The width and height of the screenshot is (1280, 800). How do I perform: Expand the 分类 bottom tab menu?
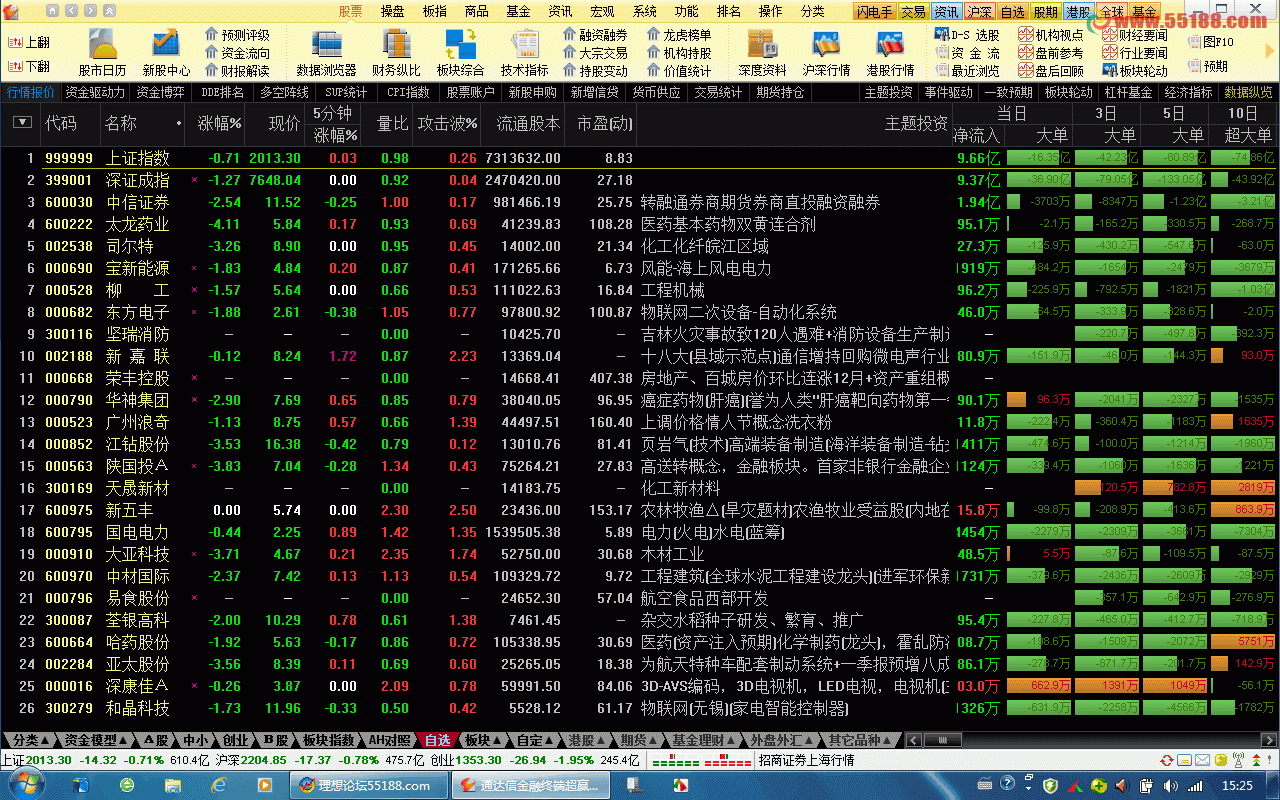(x=30, y=740)
